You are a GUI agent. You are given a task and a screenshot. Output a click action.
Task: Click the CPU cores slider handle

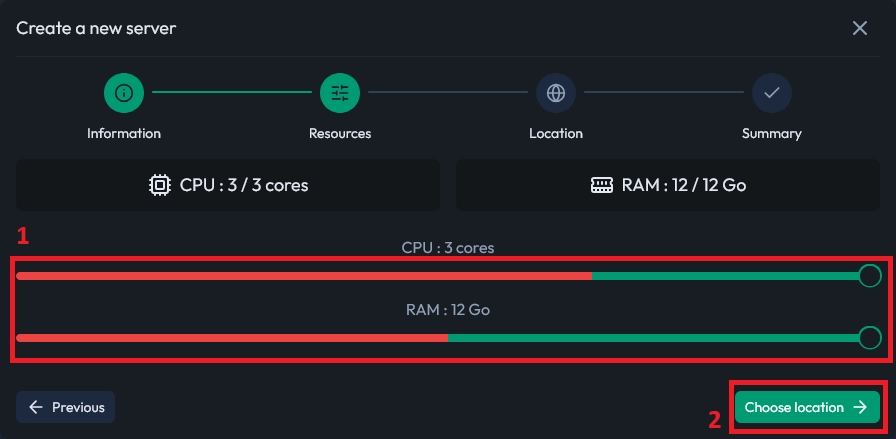pos(870,275)
